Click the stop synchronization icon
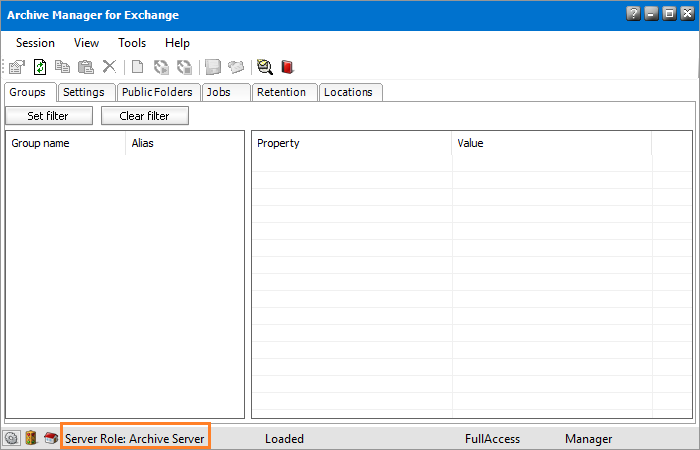This screenshot has height=450, width=700. pyautogui.click(x=184, y=67)
